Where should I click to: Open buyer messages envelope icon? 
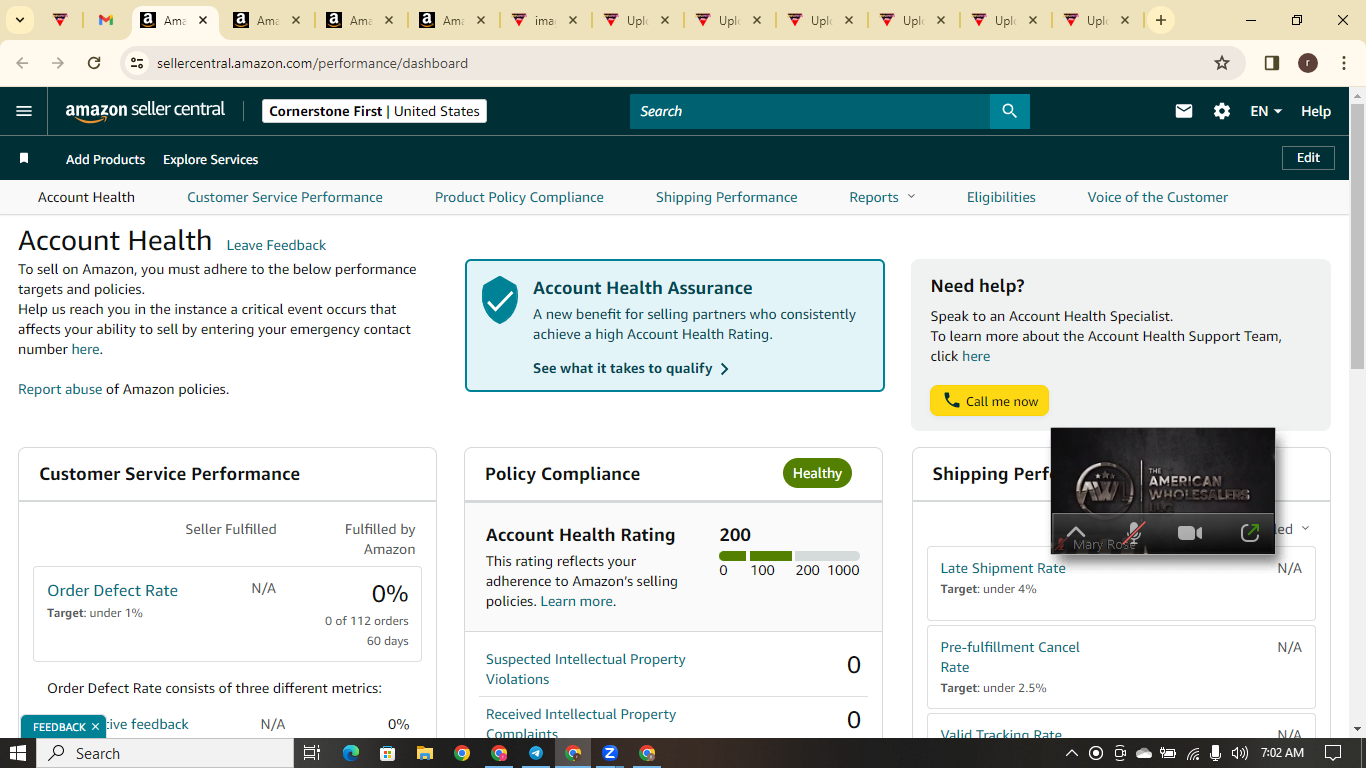(1184, 111)
